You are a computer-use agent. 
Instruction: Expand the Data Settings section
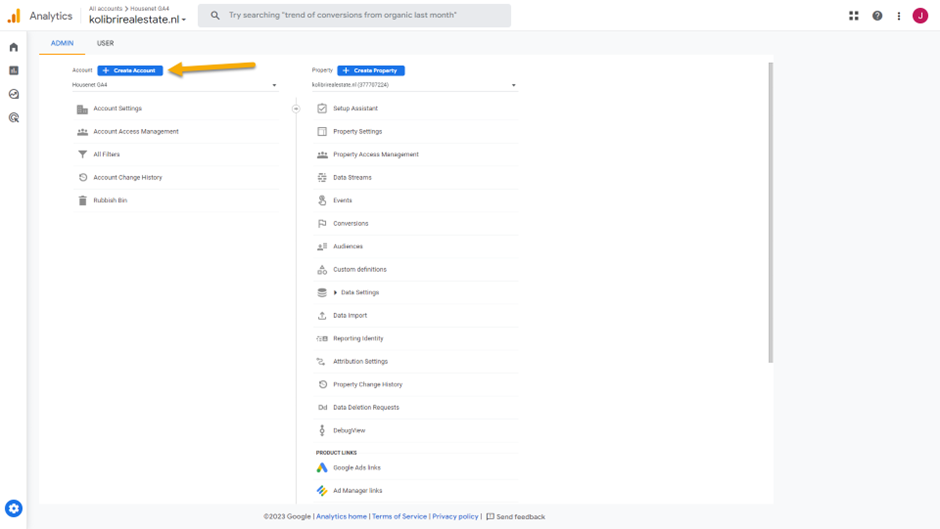click(335, 293)
